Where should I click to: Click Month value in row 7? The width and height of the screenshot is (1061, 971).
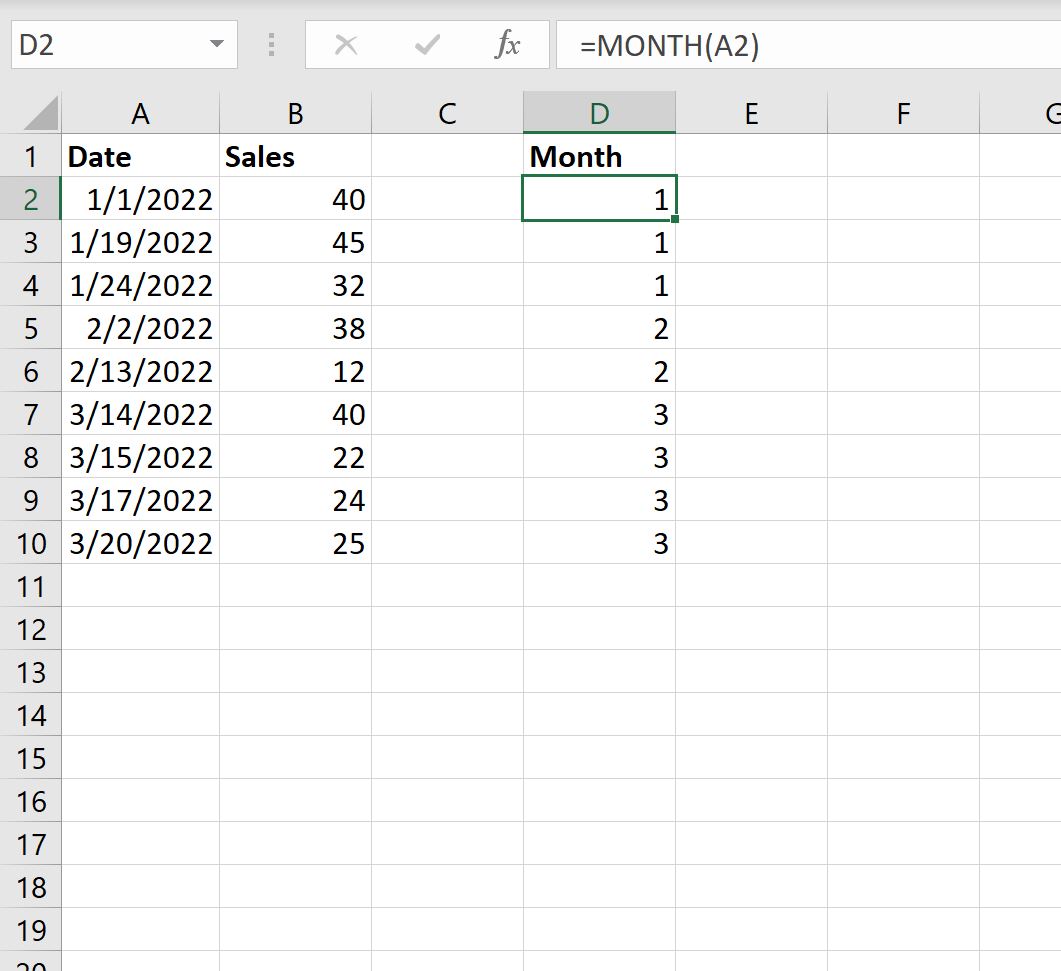point(600,414)
